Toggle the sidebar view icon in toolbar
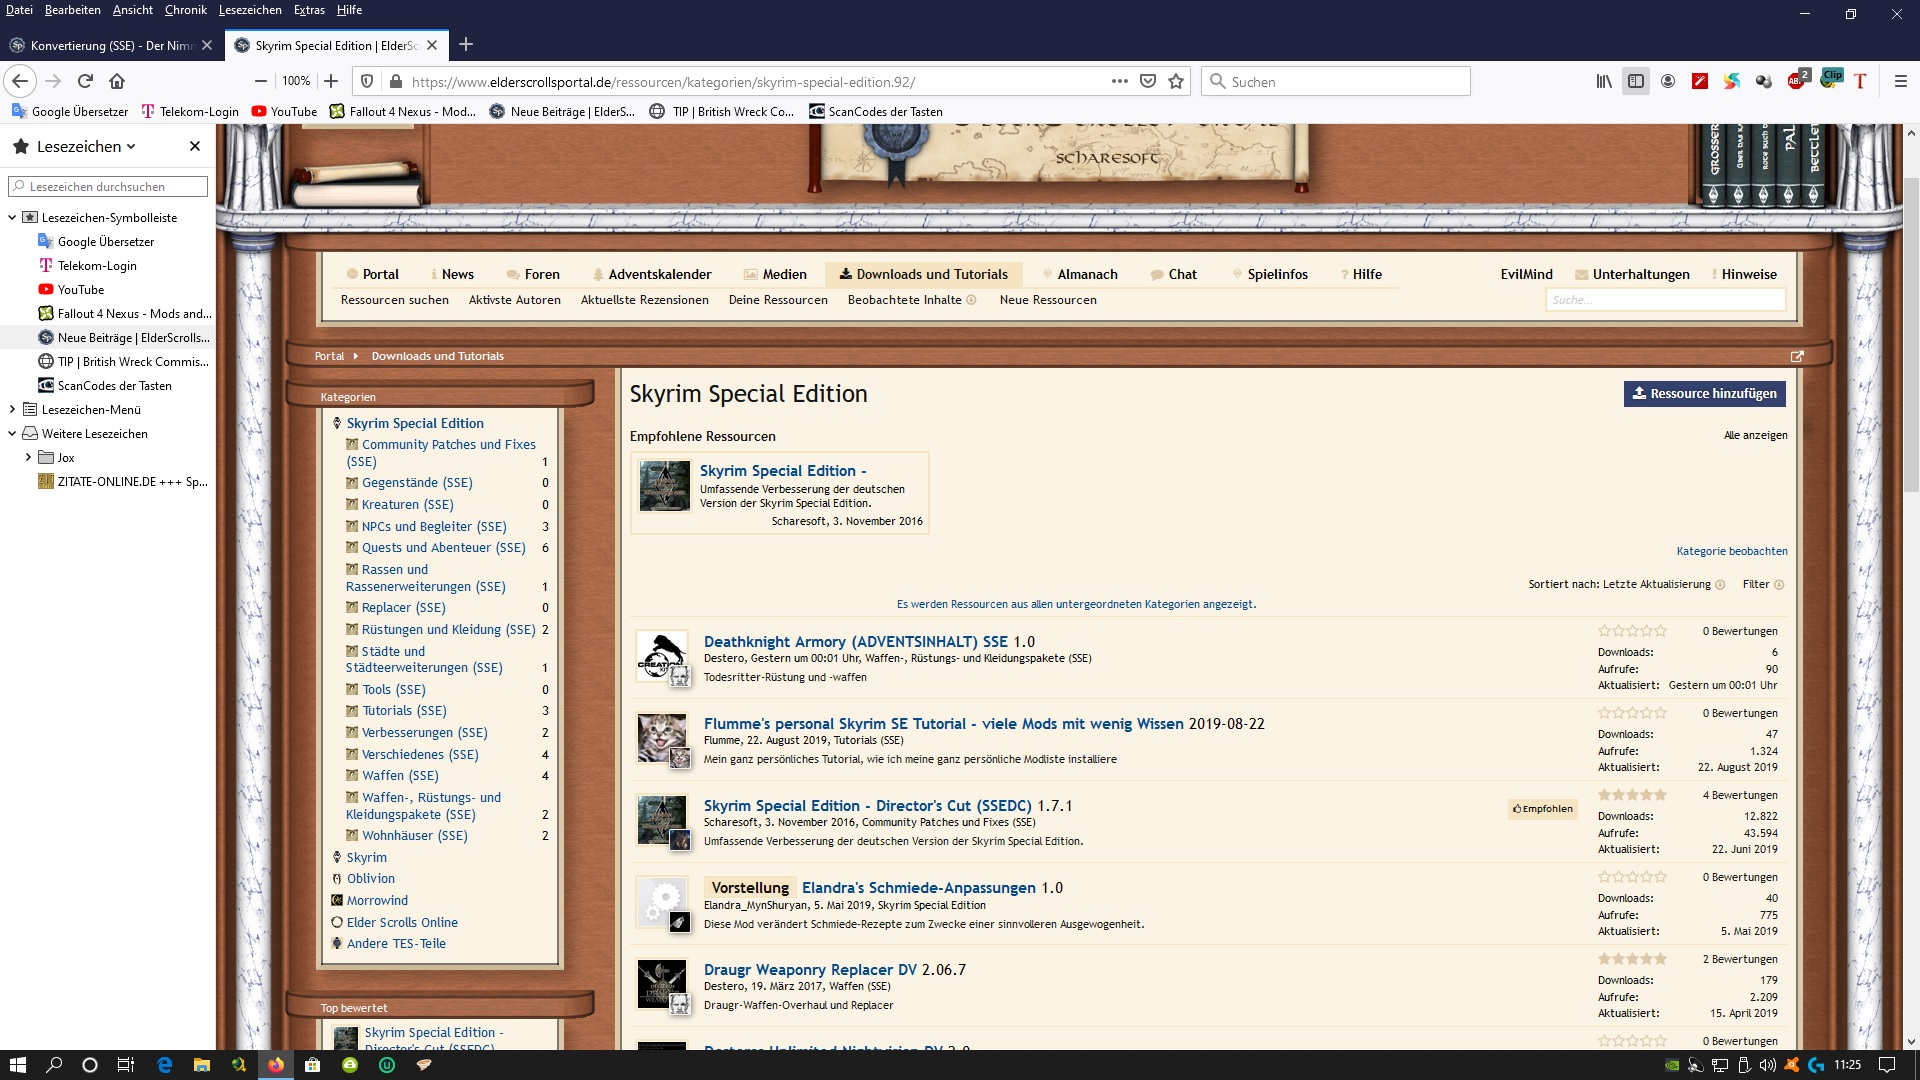 coord(1636,81)
